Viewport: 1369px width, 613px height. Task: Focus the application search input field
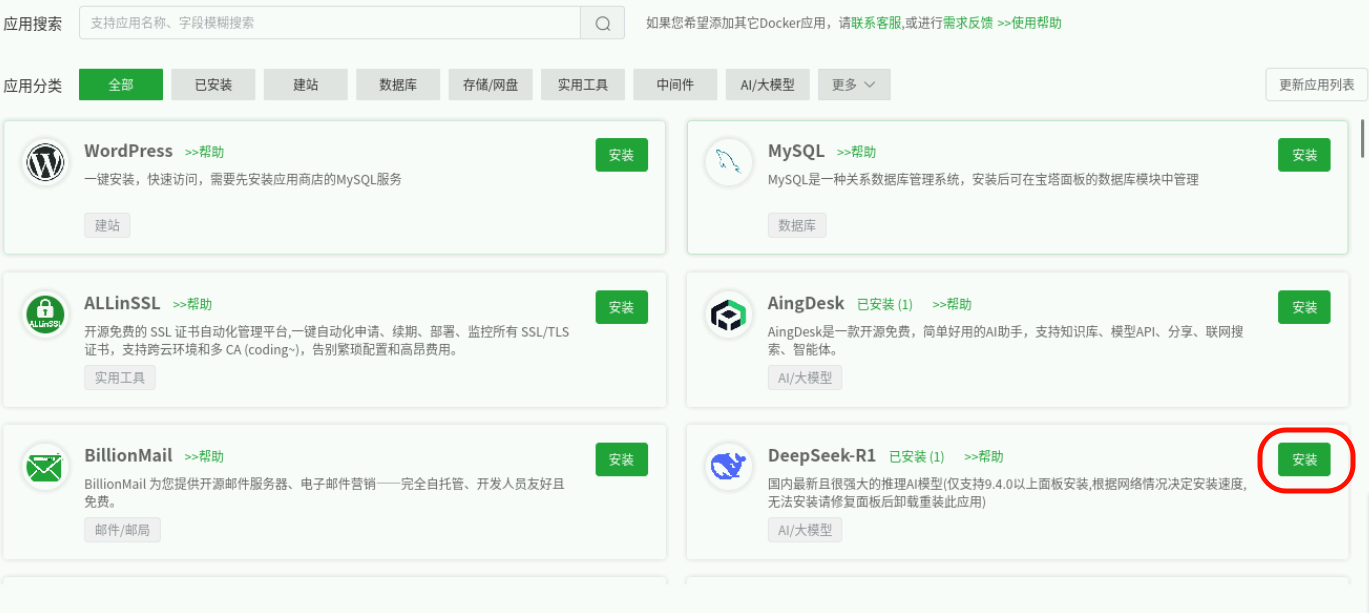(x=330, y=23)
